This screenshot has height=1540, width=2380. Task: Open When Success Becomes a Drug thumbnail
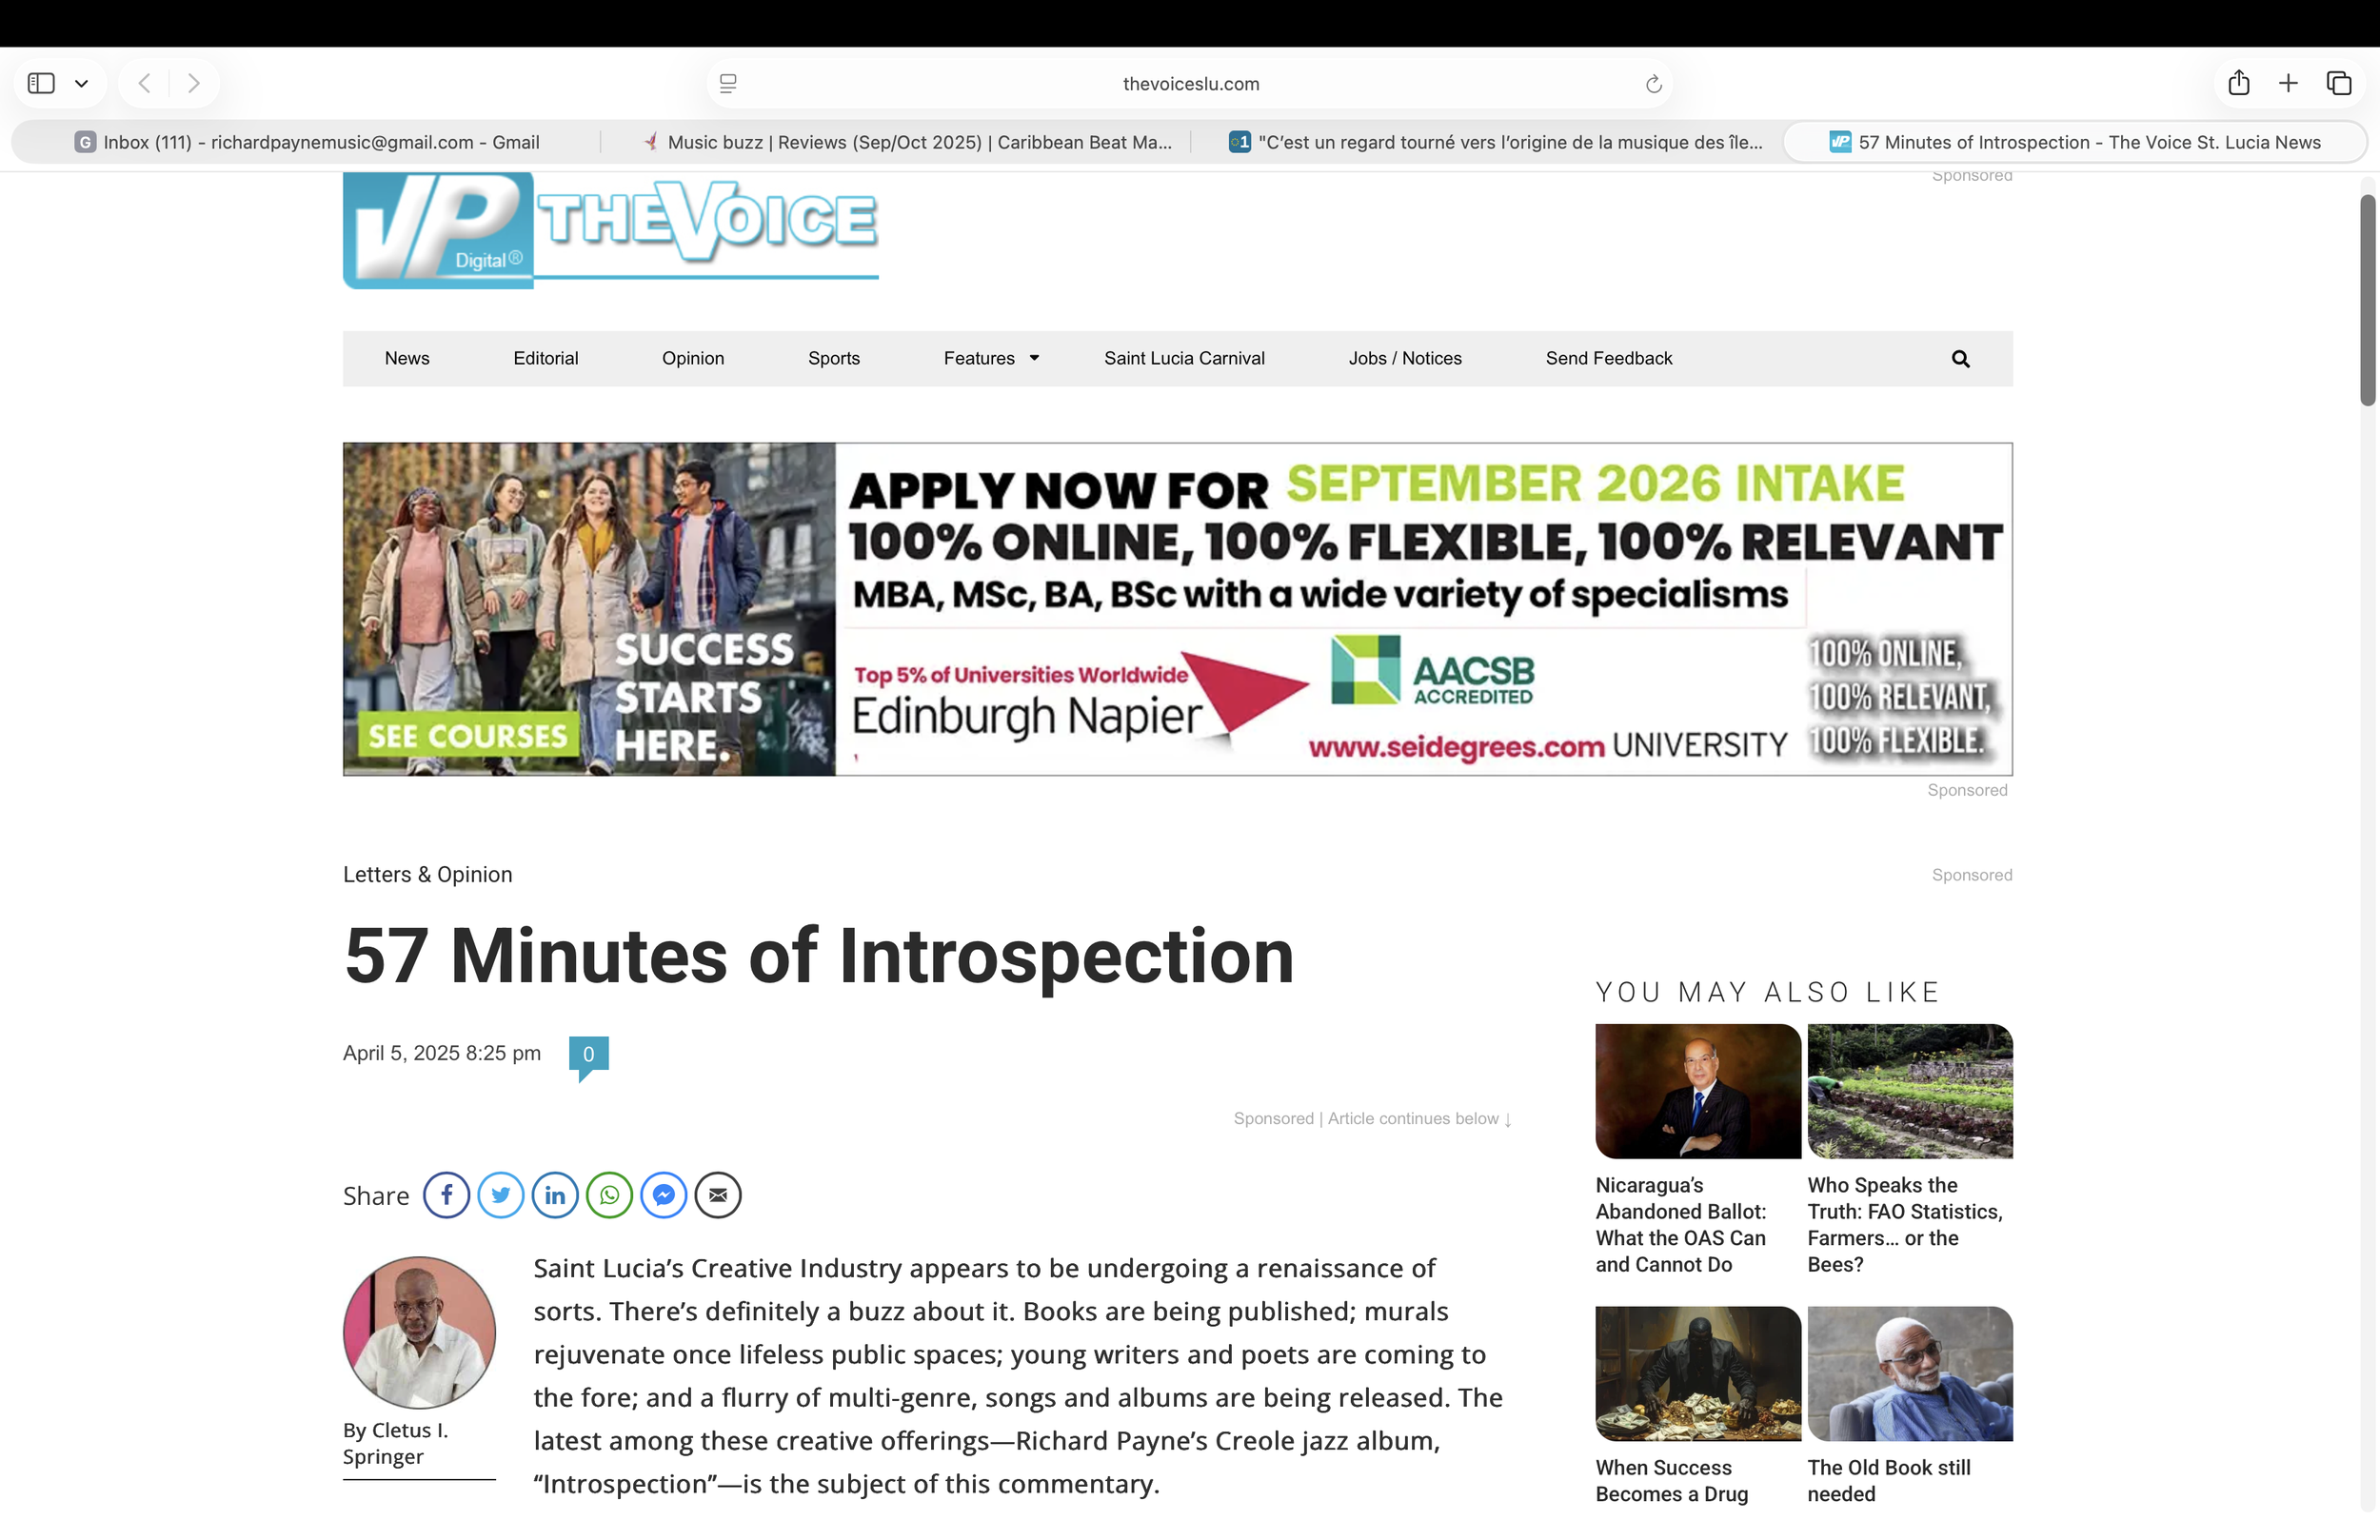click(1698, 1374)
